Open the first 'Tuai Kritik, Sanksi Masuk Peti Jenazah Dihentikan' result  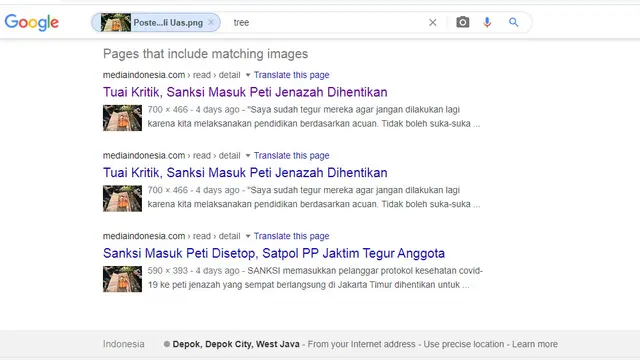coord(245,92)
